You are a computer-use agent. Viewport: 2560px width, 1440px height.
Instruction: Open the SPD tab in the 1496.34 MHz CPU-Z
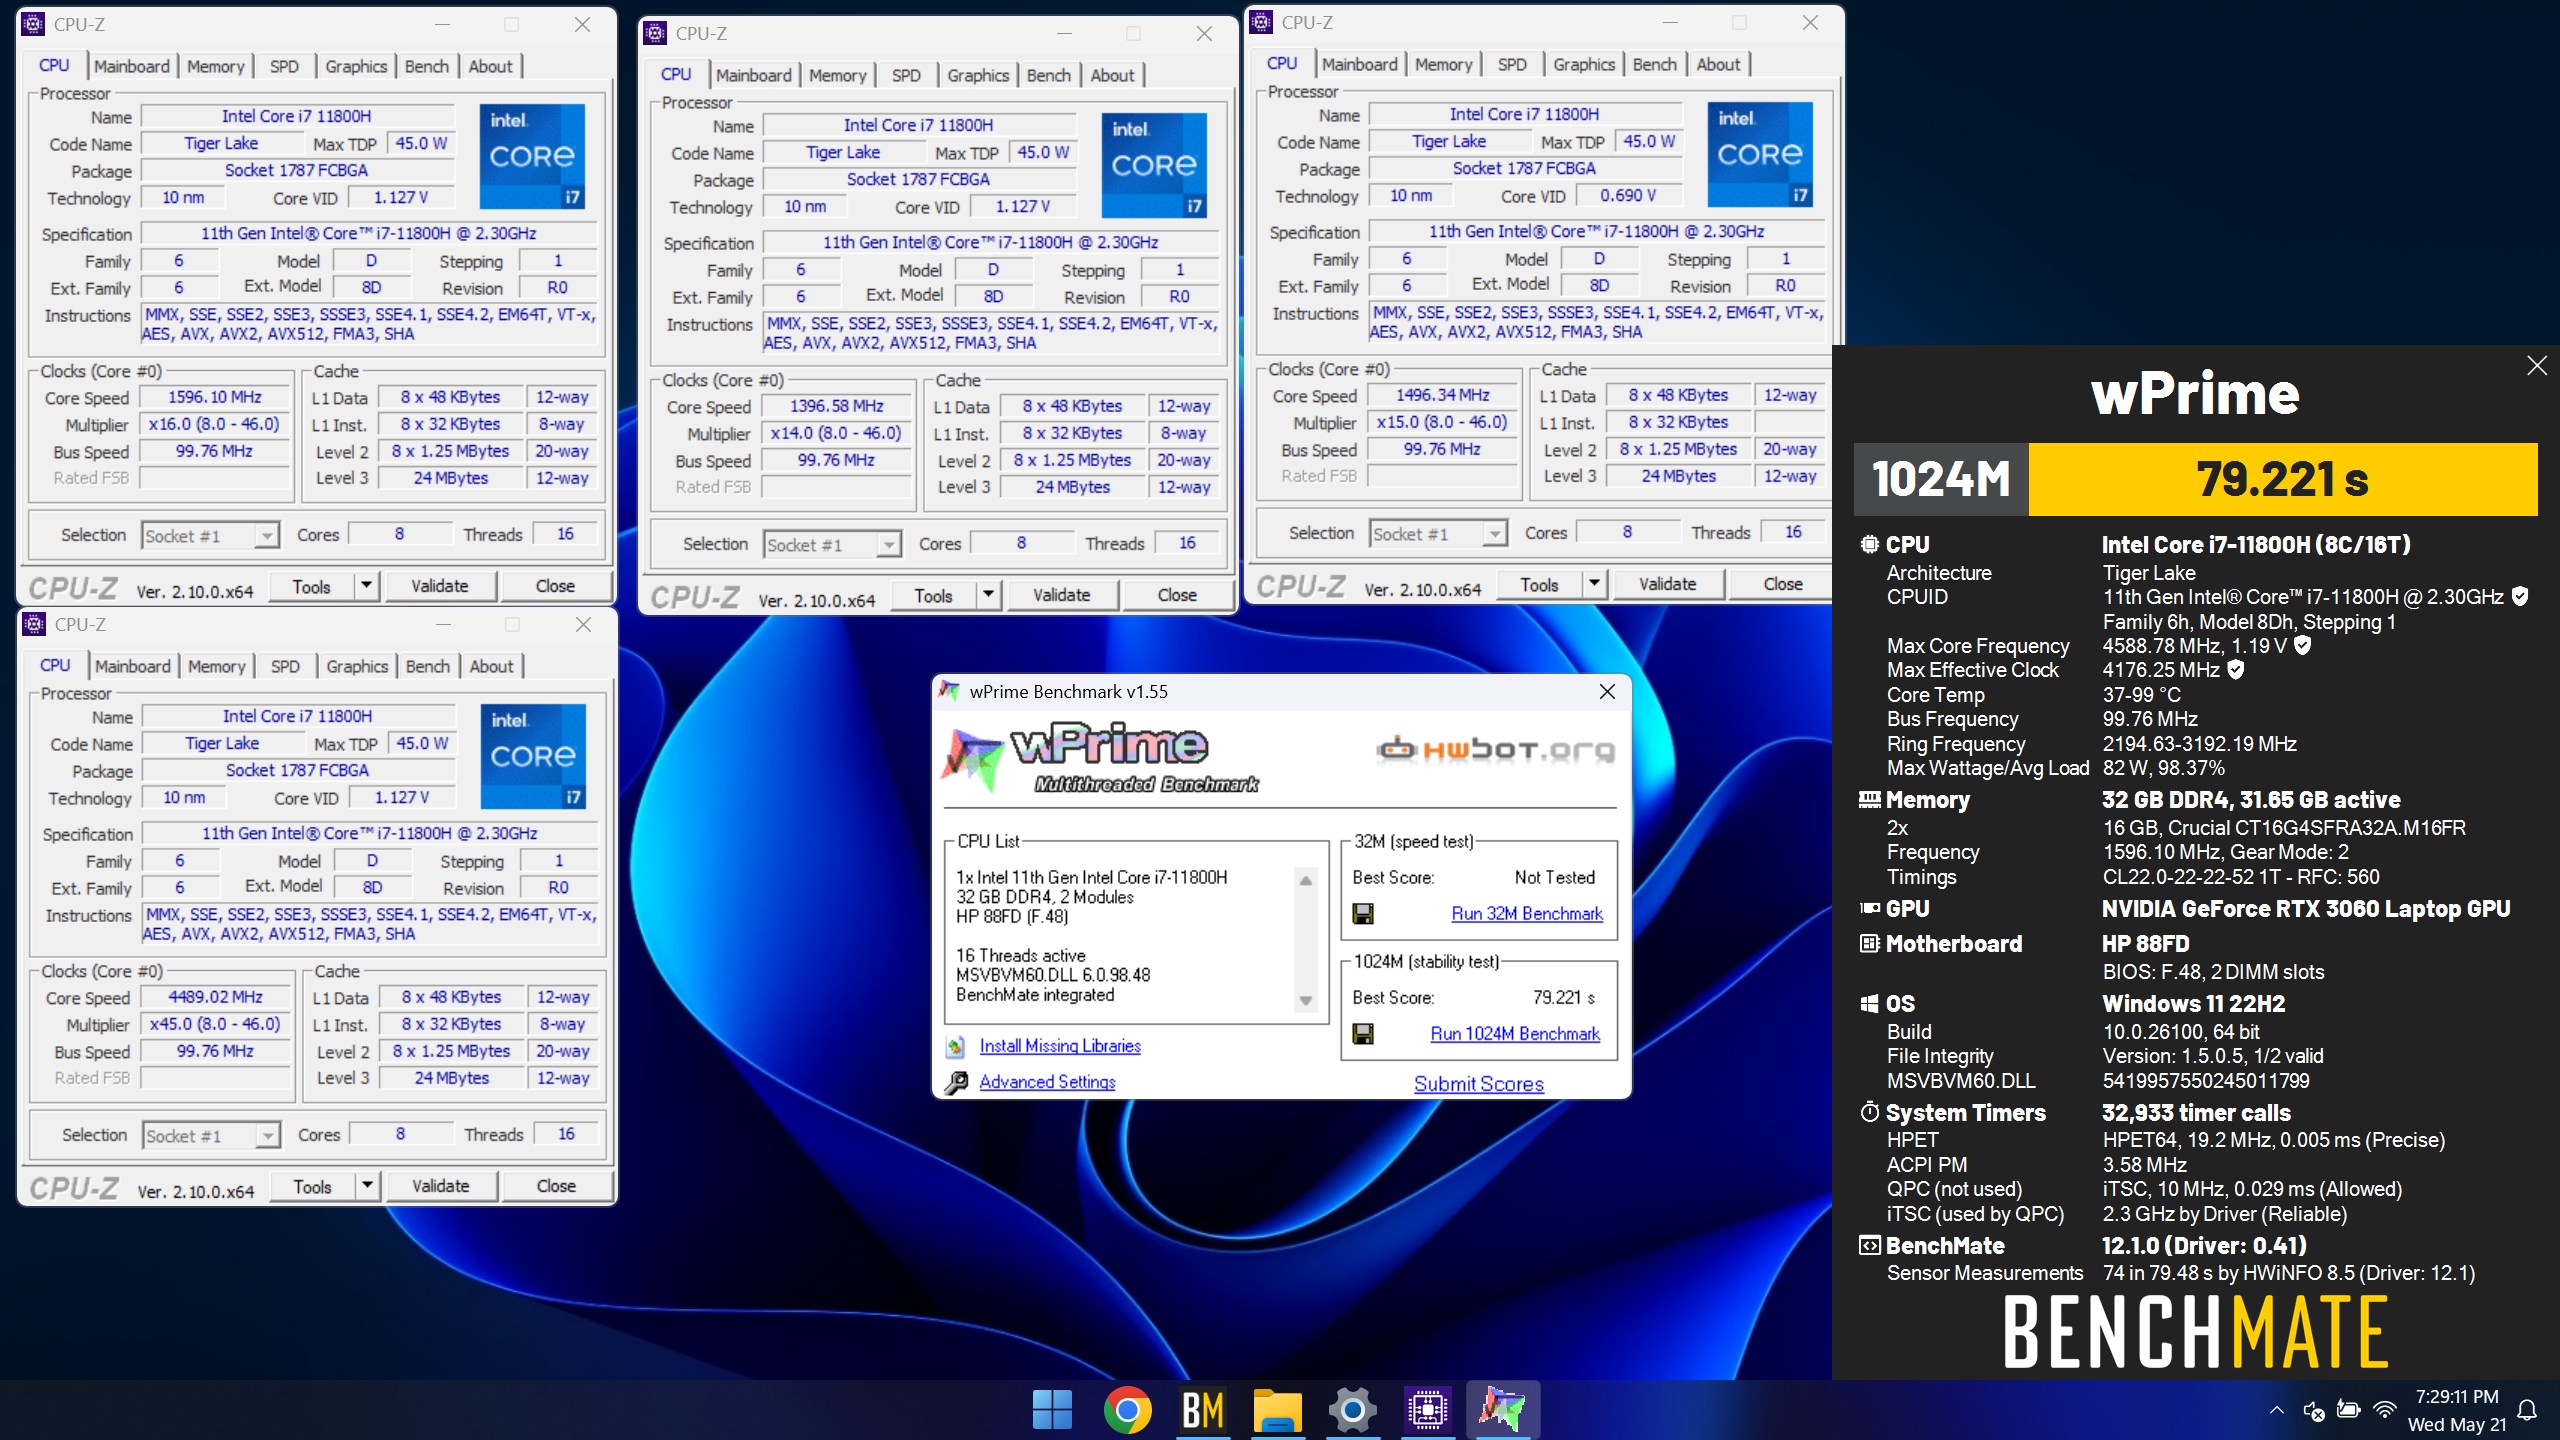[x=1512, y=64]
